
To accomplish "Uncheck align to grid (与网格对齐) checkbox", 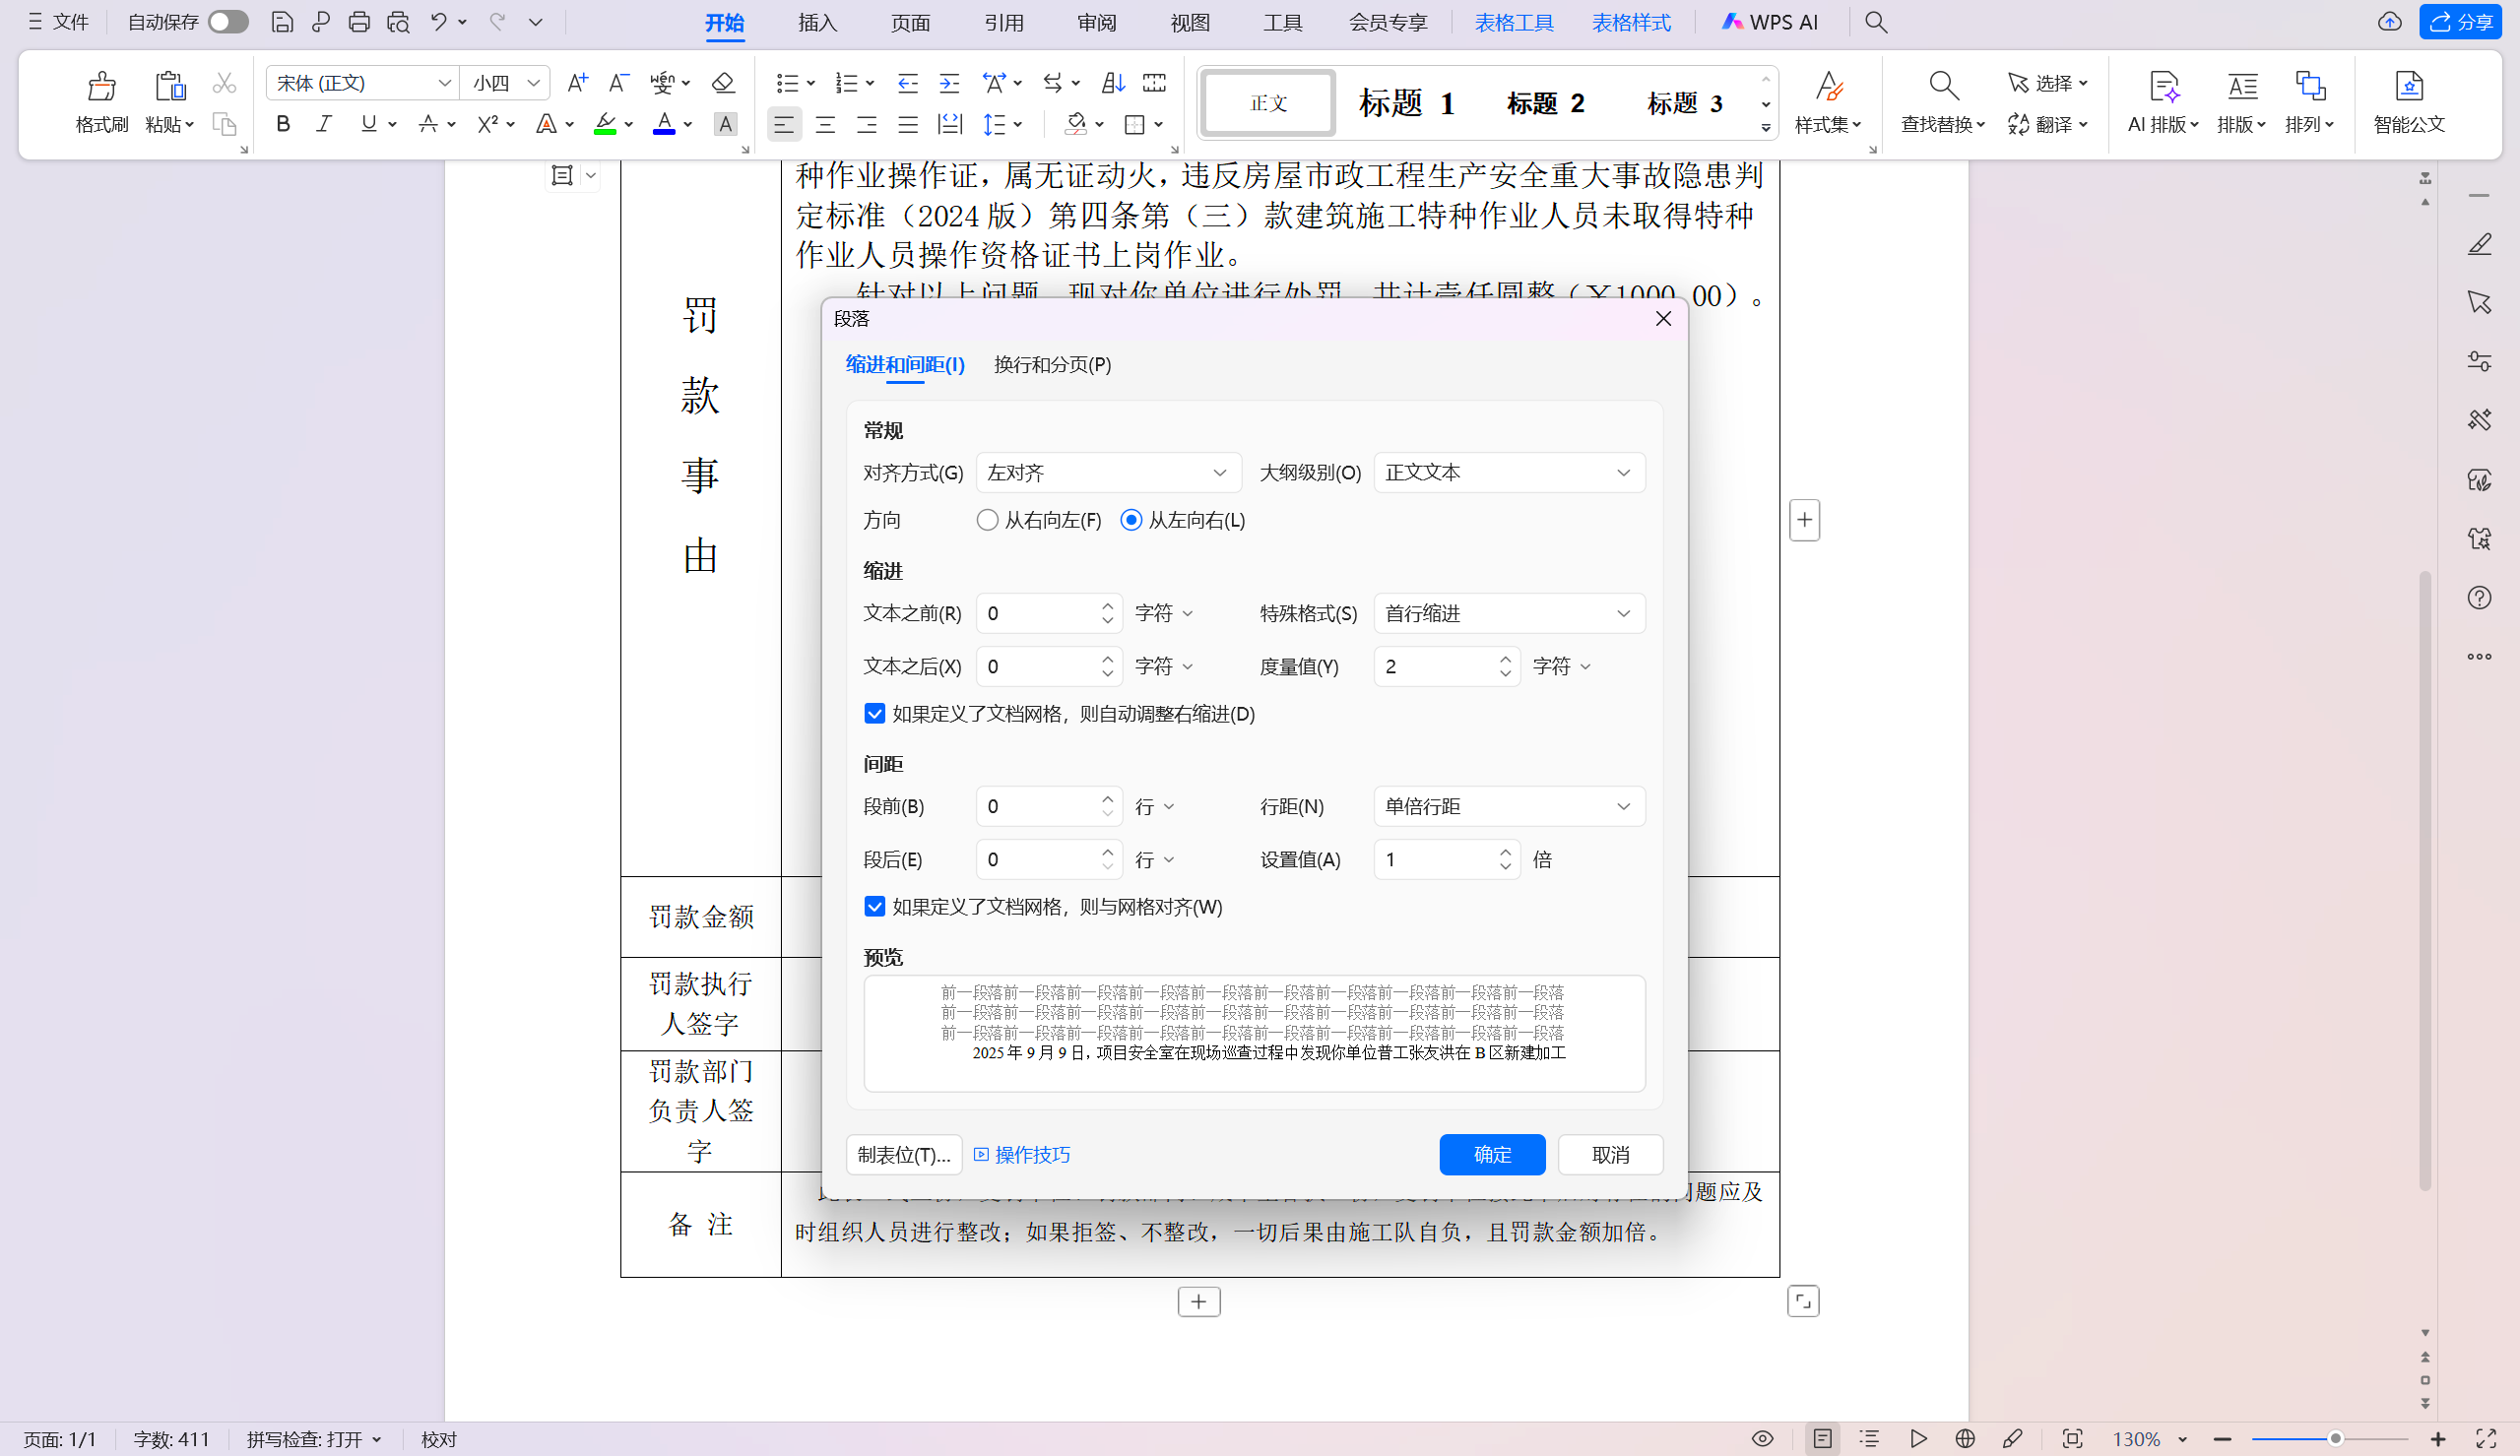I will point(874,906).
